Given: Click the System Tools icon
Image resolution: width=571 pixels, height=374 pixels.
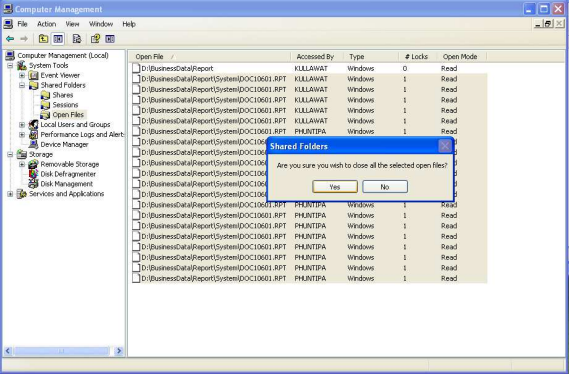Looking at the screenshot, I should coord(22,66).
